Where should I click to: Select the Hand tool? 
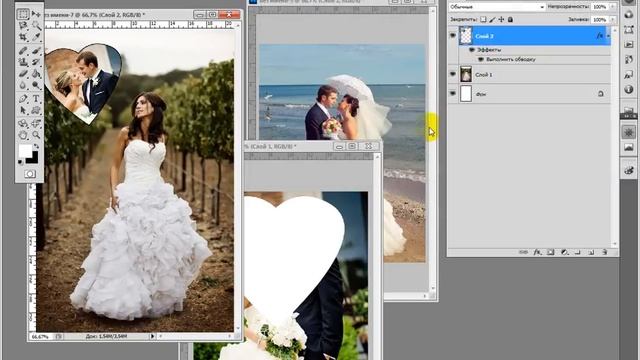pyautogui.click(x=23, y=135)
